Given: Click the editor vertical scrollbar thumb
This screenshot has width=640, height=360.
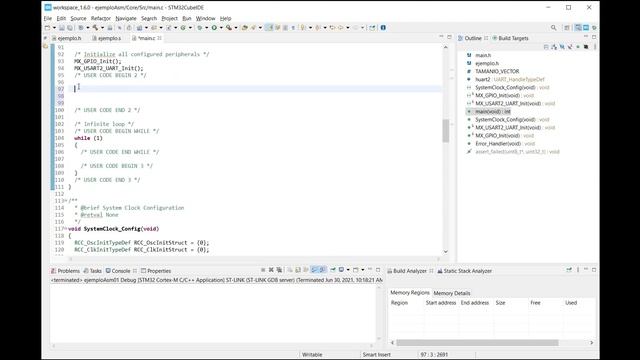Looking at the screenshot, I should click(446, 131).
